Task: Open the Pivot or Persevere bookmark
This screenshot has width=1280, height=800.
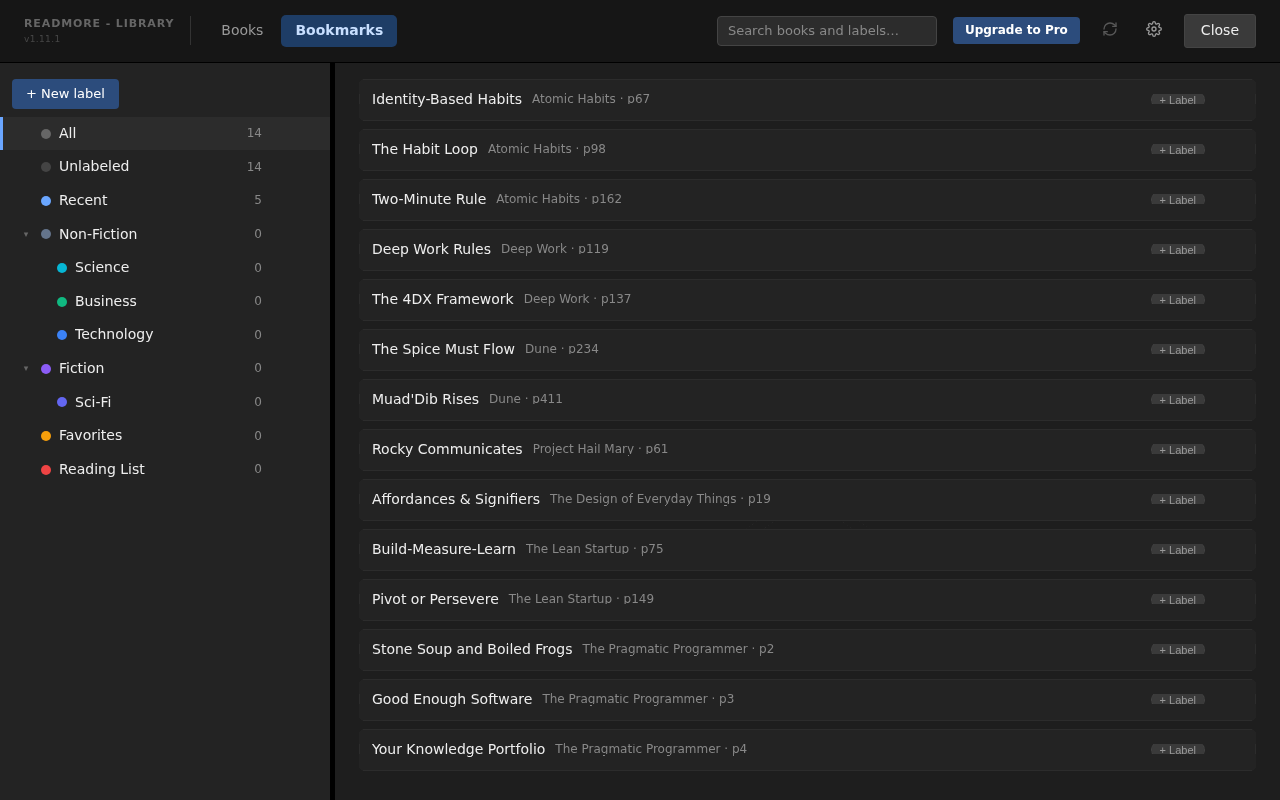Action: click(807, 600)
